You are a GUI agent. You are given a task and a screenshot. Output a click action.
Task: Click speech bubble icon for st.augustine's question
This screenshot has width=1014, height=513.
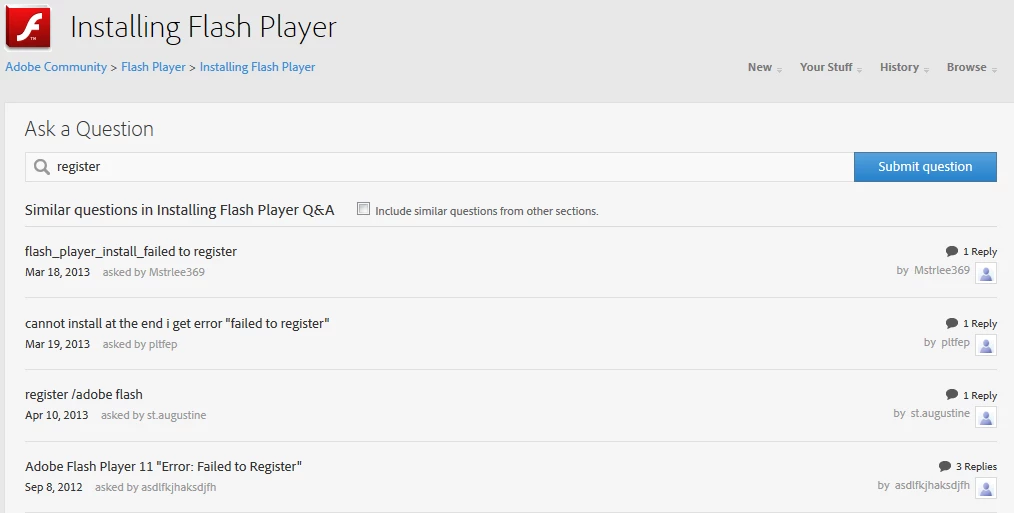click(x=951, y=395)
